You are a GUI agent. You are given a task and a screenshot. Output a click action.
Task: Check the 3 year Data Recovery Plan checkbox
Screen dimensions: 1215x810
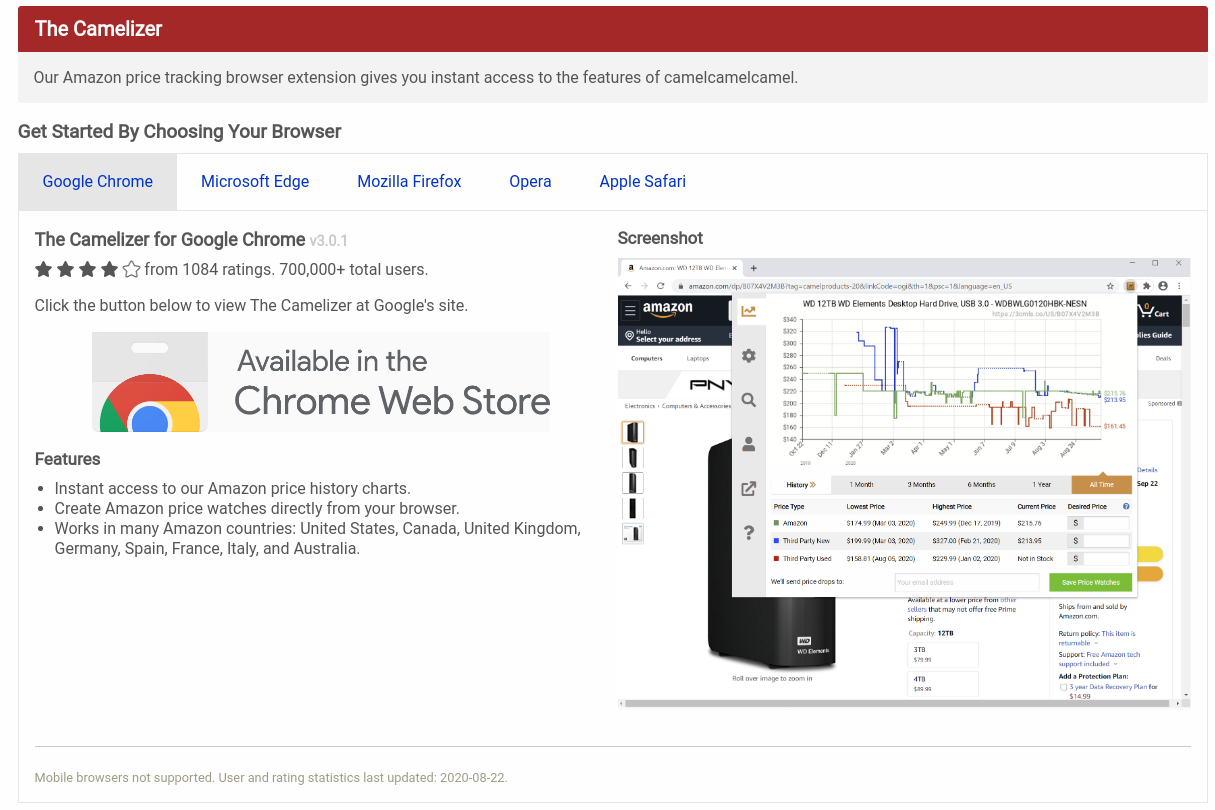1063,687
